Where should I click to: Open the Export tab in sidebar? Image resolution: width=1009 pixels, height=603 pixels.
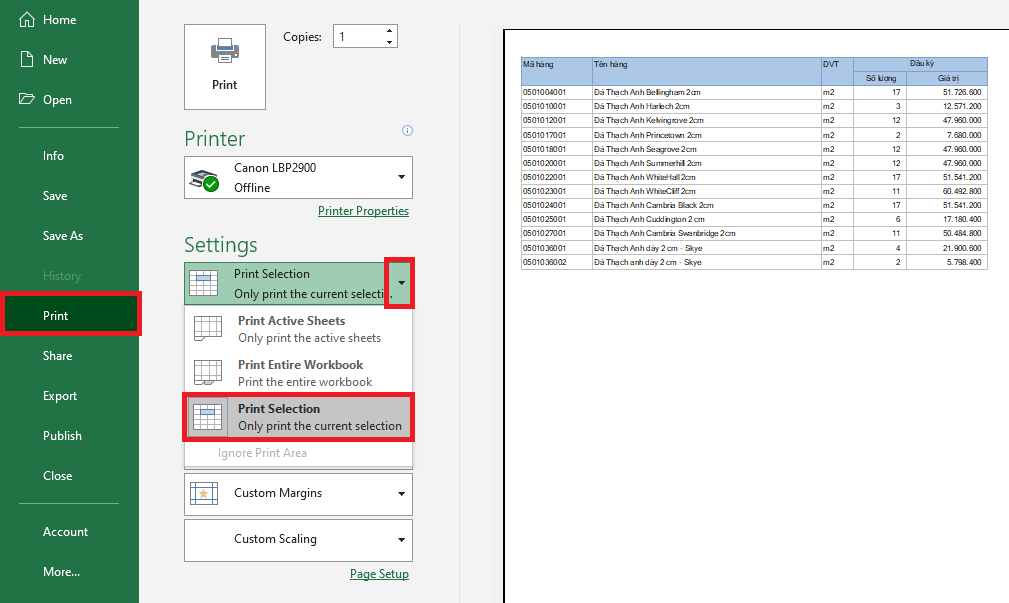59,396
